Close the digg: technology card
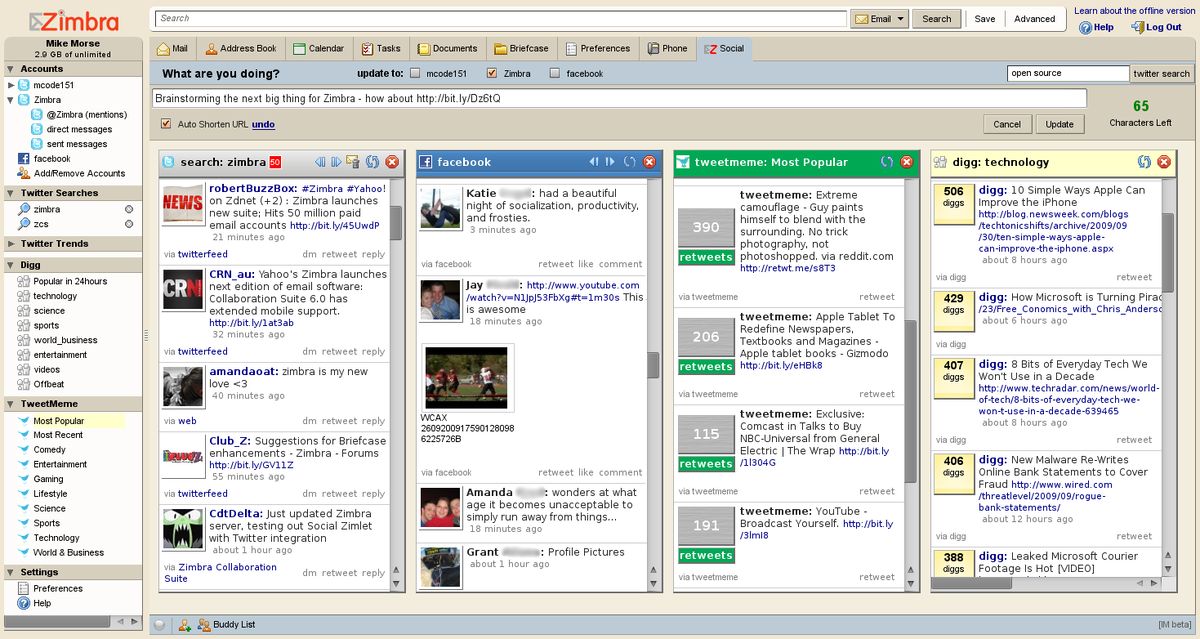The image size is (1200, 639). point(1164,162)
